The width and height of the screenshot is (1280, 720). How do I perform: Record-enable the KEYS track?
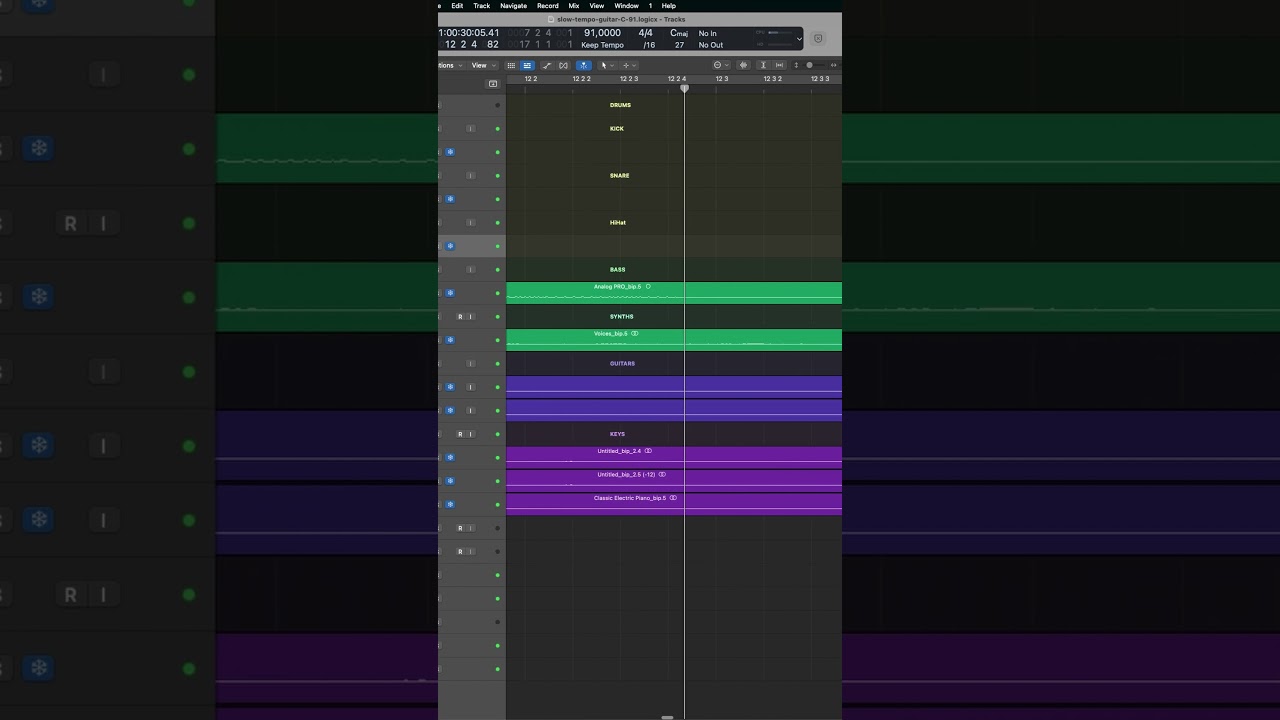460,434
